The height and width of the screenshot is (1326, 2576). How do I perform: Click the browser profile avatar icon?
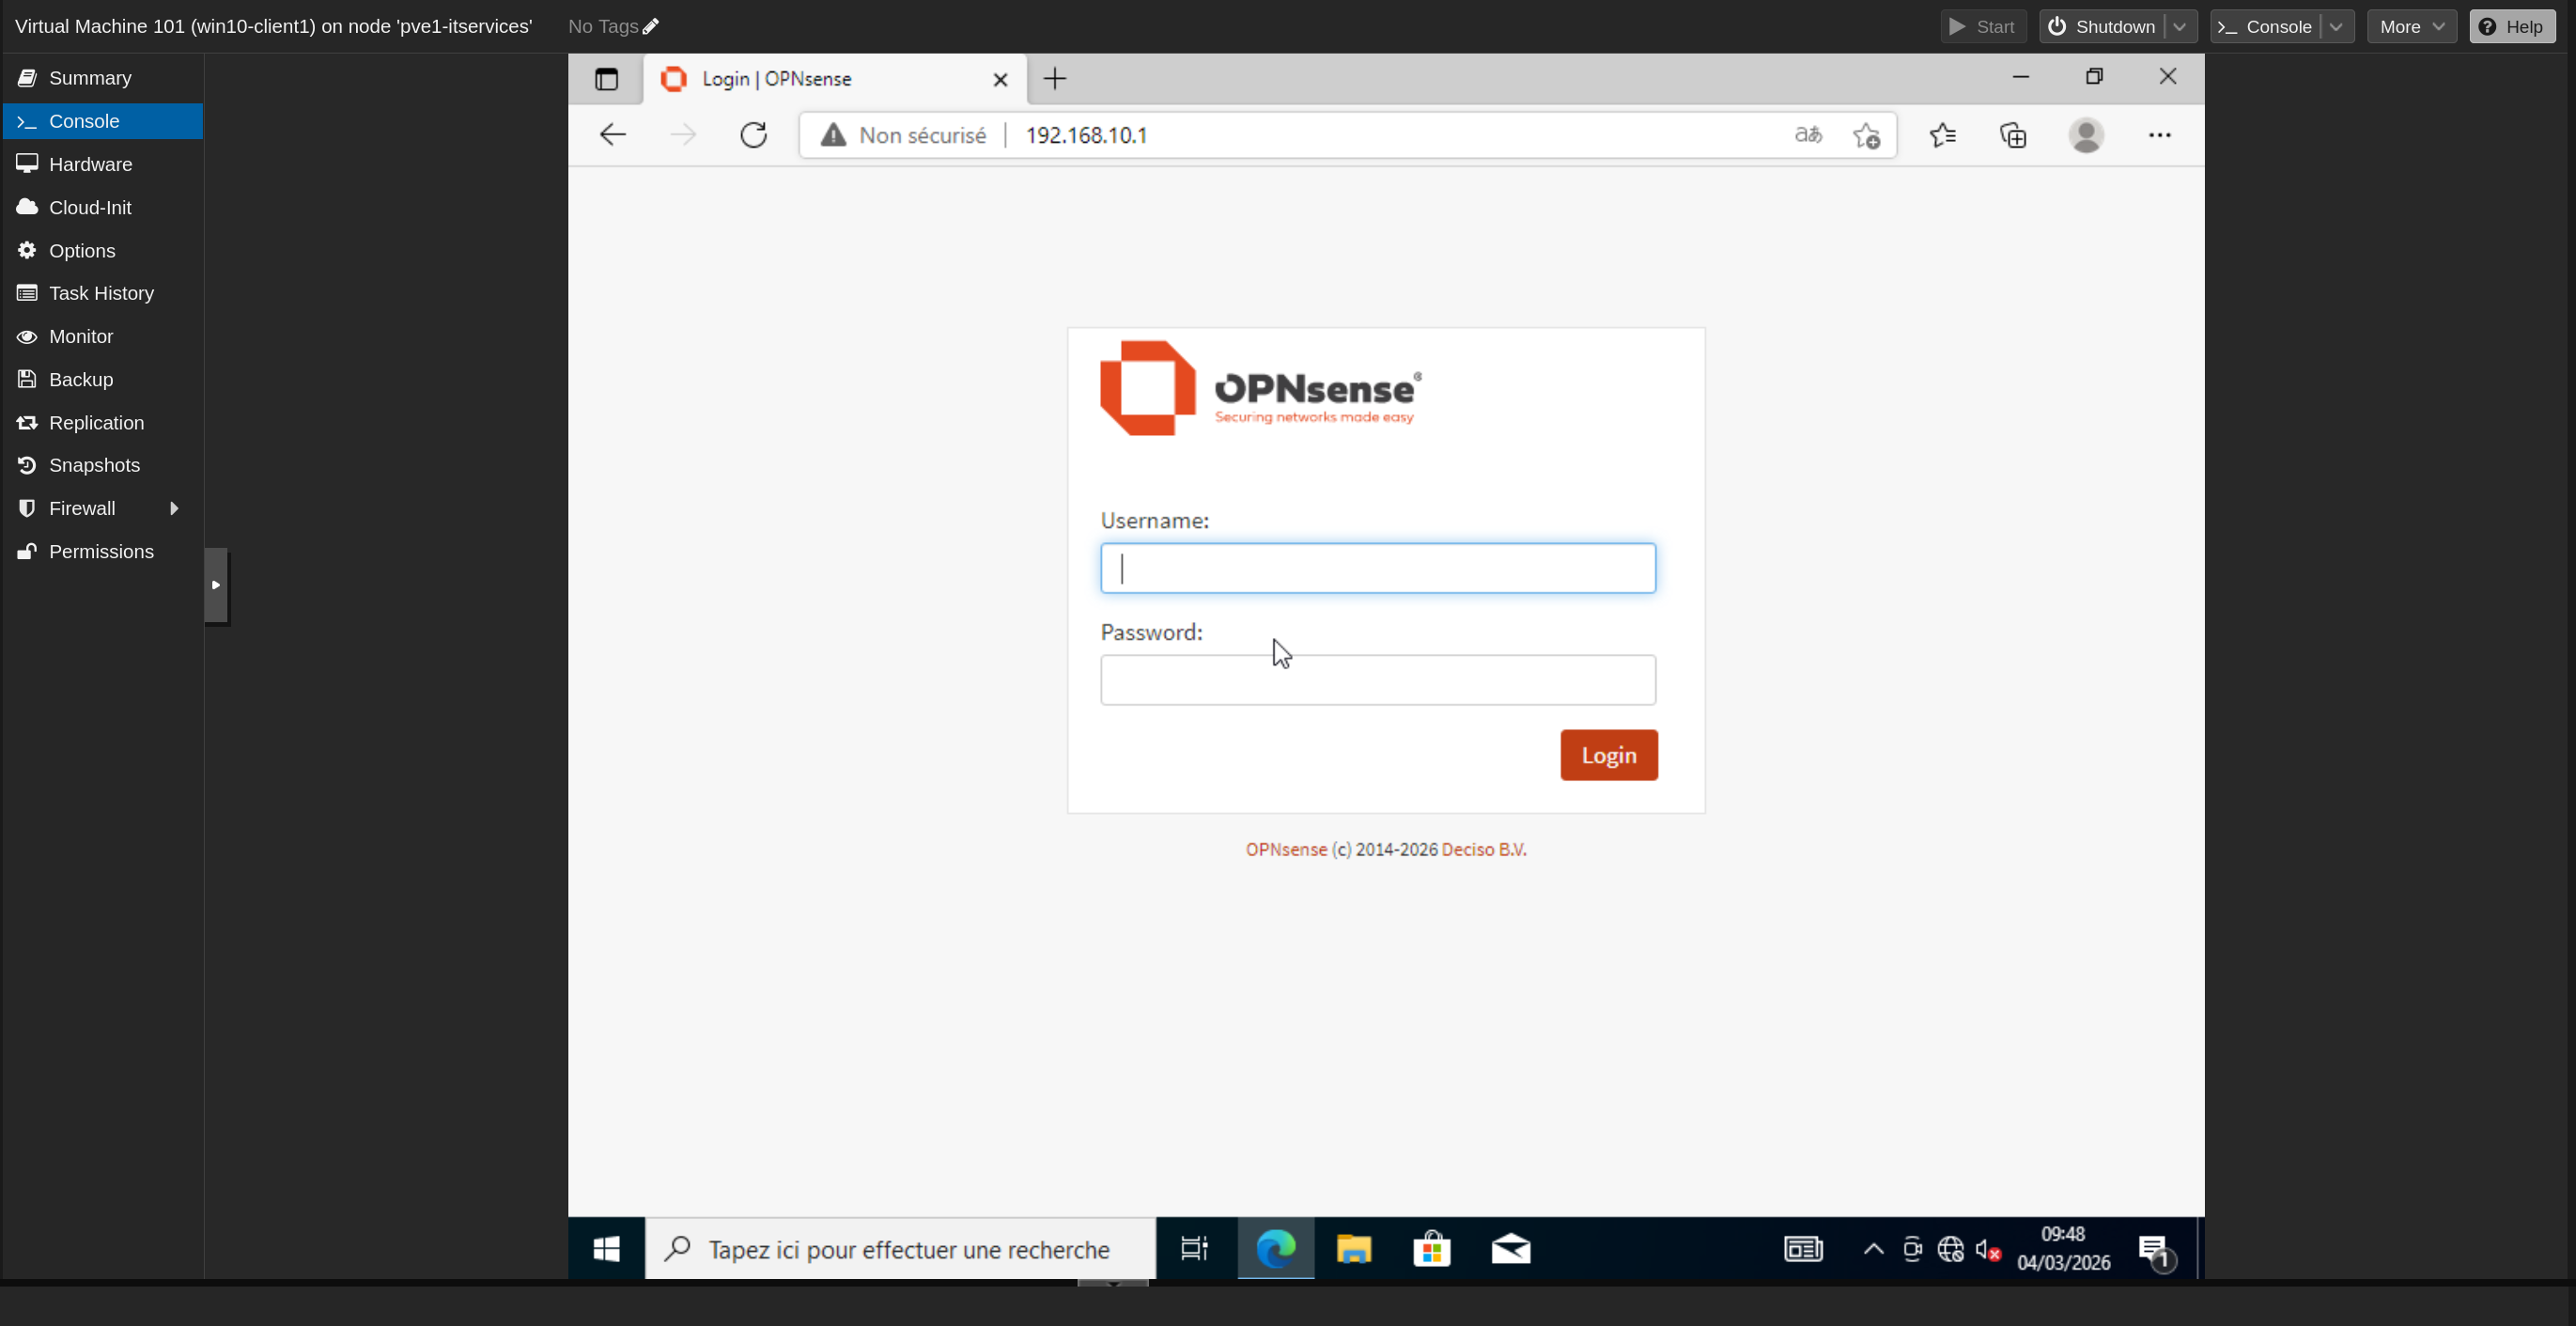2086,135
